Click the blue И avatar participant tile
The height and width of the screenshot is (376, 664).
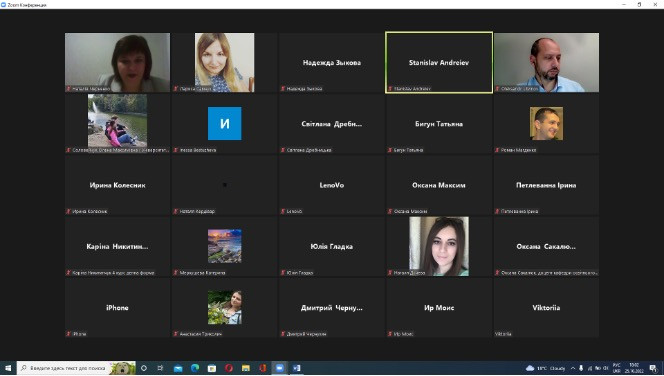224,124
